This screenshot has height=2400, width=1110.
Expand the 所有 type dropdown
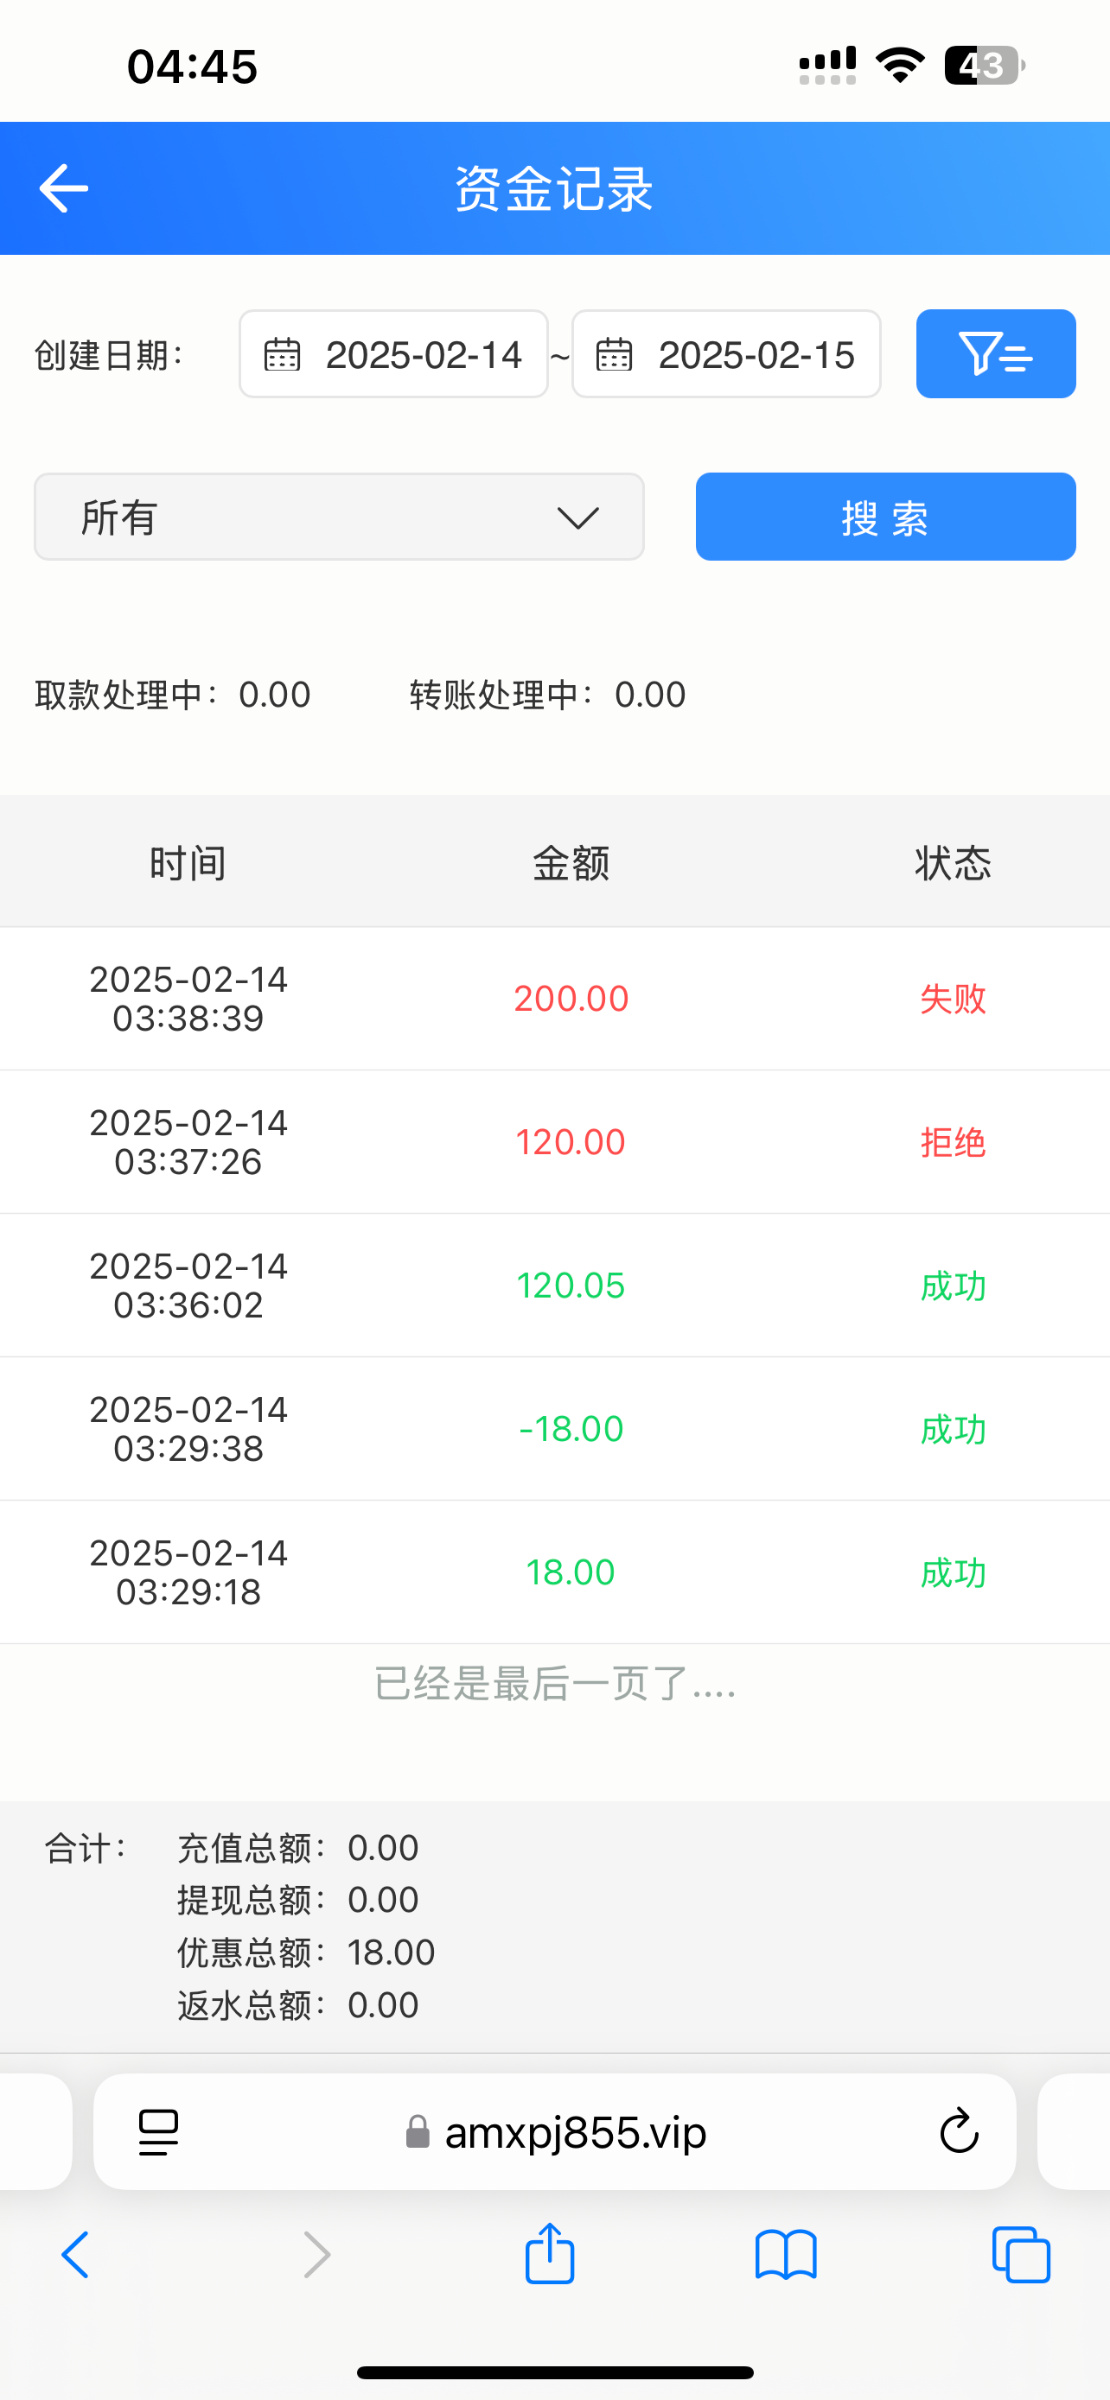[338, 517]
